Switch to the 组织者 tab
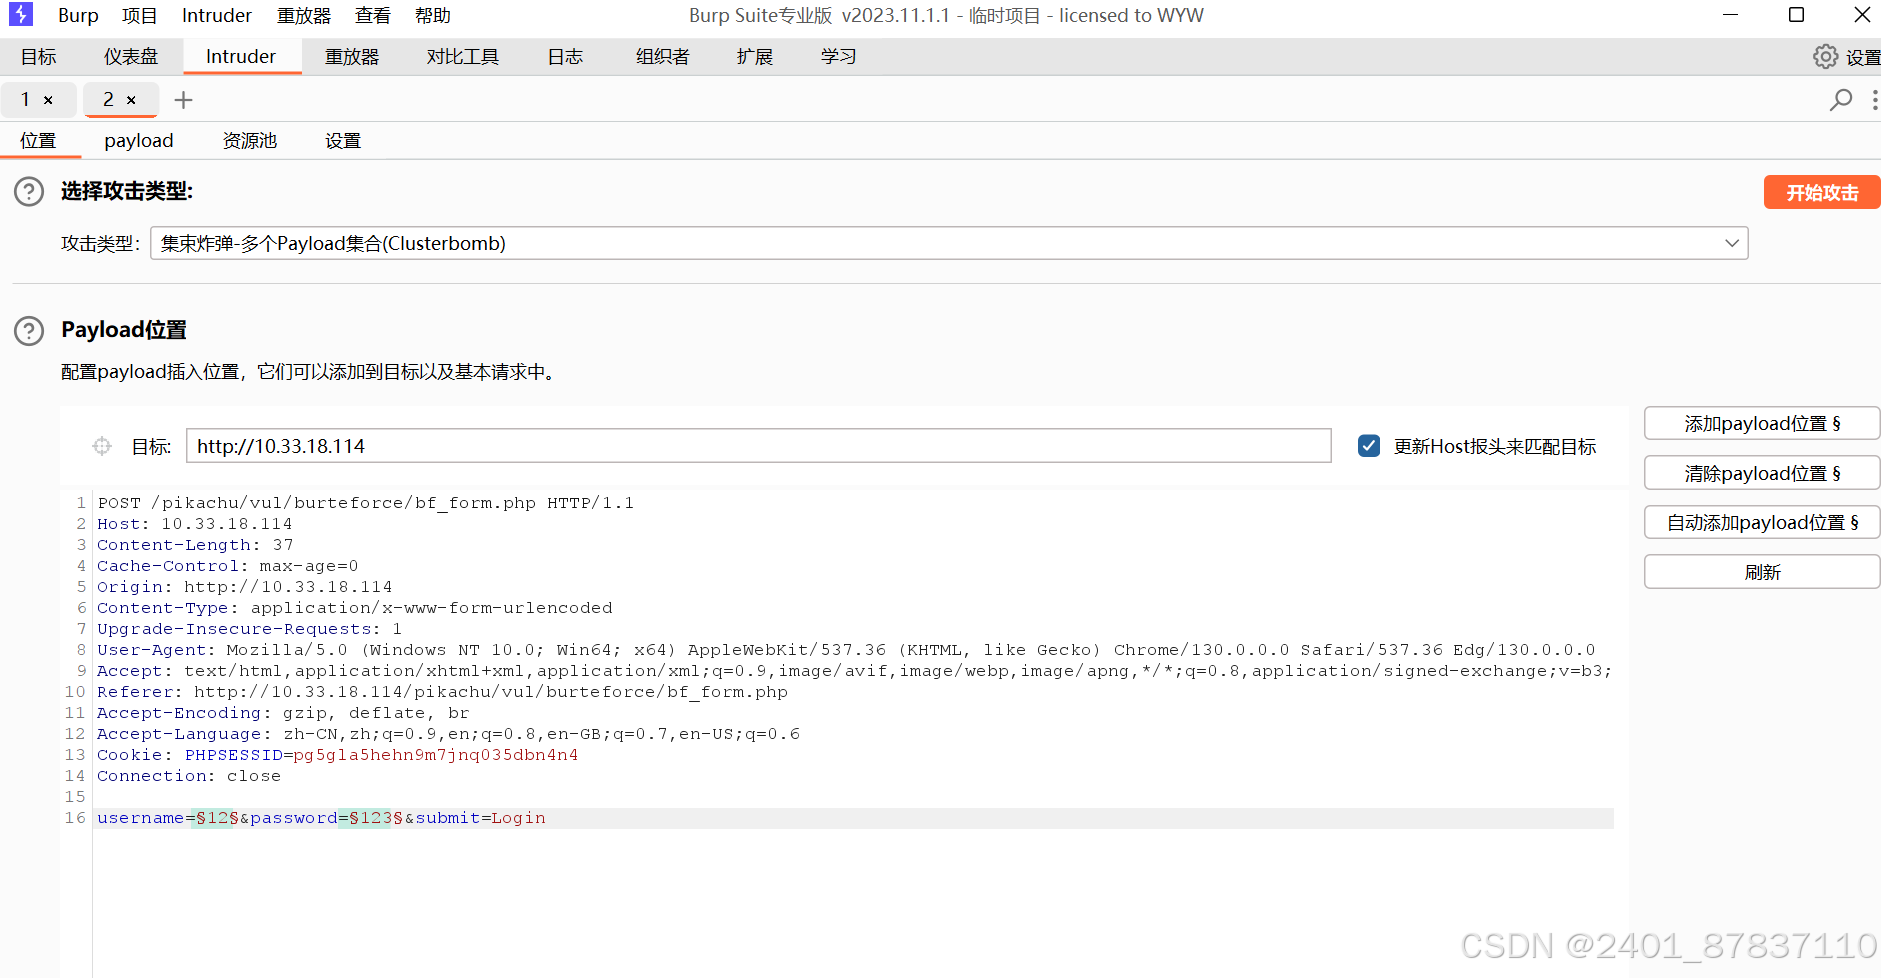This screenshot has width=1881, height=978. pos(662,57)
